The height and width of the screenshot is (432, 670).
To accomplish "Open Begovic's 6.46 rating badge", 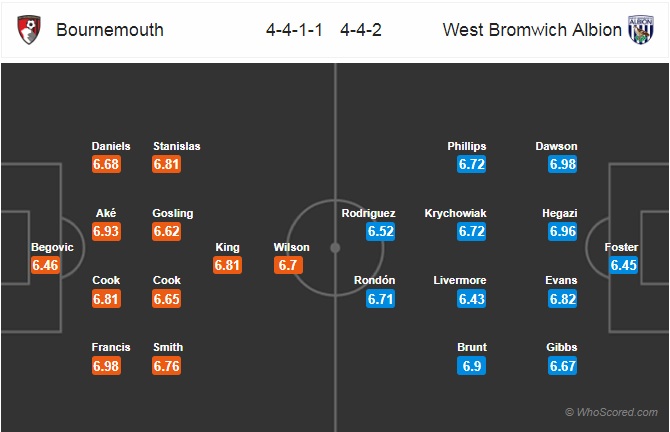I will [45, 265].
